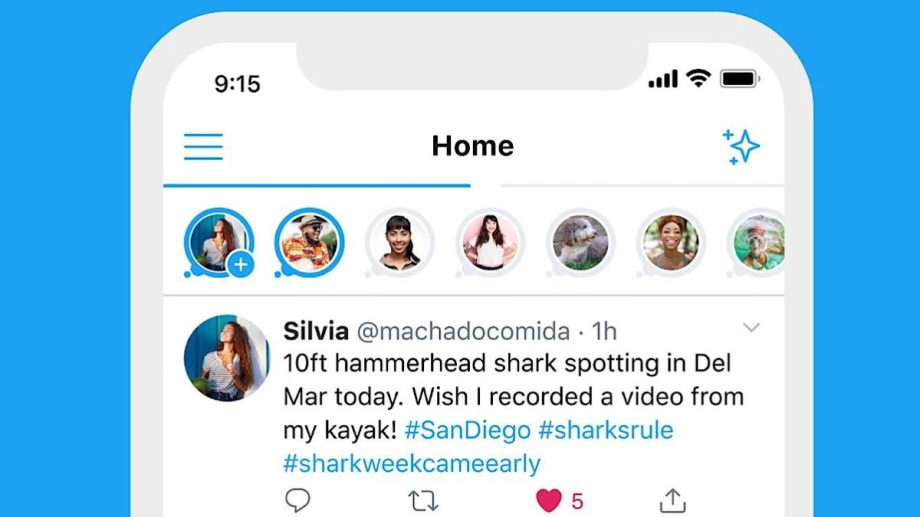View fleet of man in hat
Viewport: 920px width, 517px height.
coord(309,242)
